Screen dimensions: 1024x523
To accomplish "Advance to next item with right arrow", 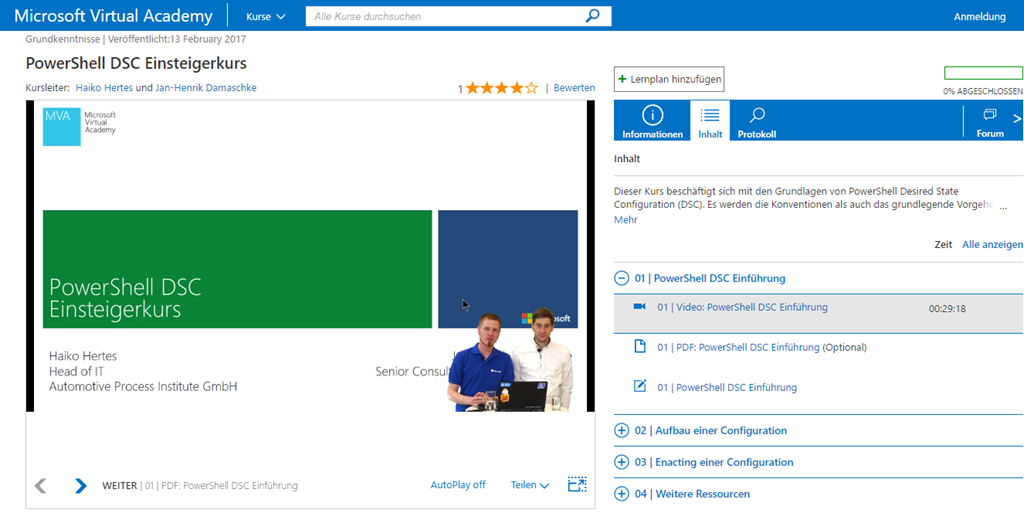I will point(80,486).
